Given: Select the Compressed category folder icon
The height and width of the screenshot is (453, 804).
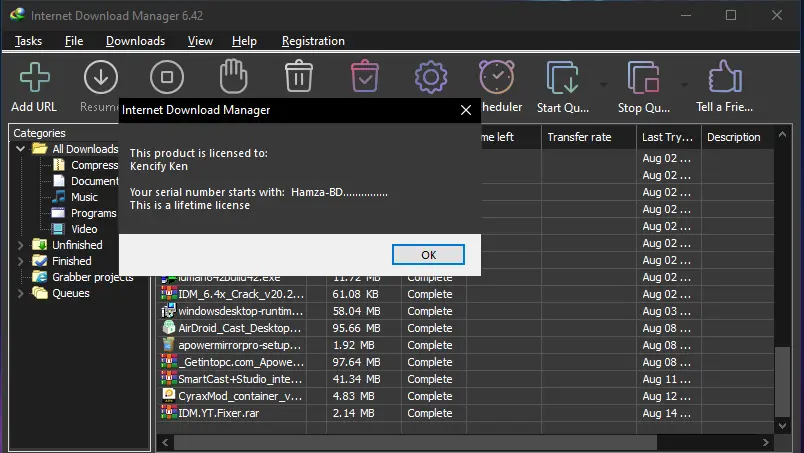Looking at the screenshot, I should 59,165.
